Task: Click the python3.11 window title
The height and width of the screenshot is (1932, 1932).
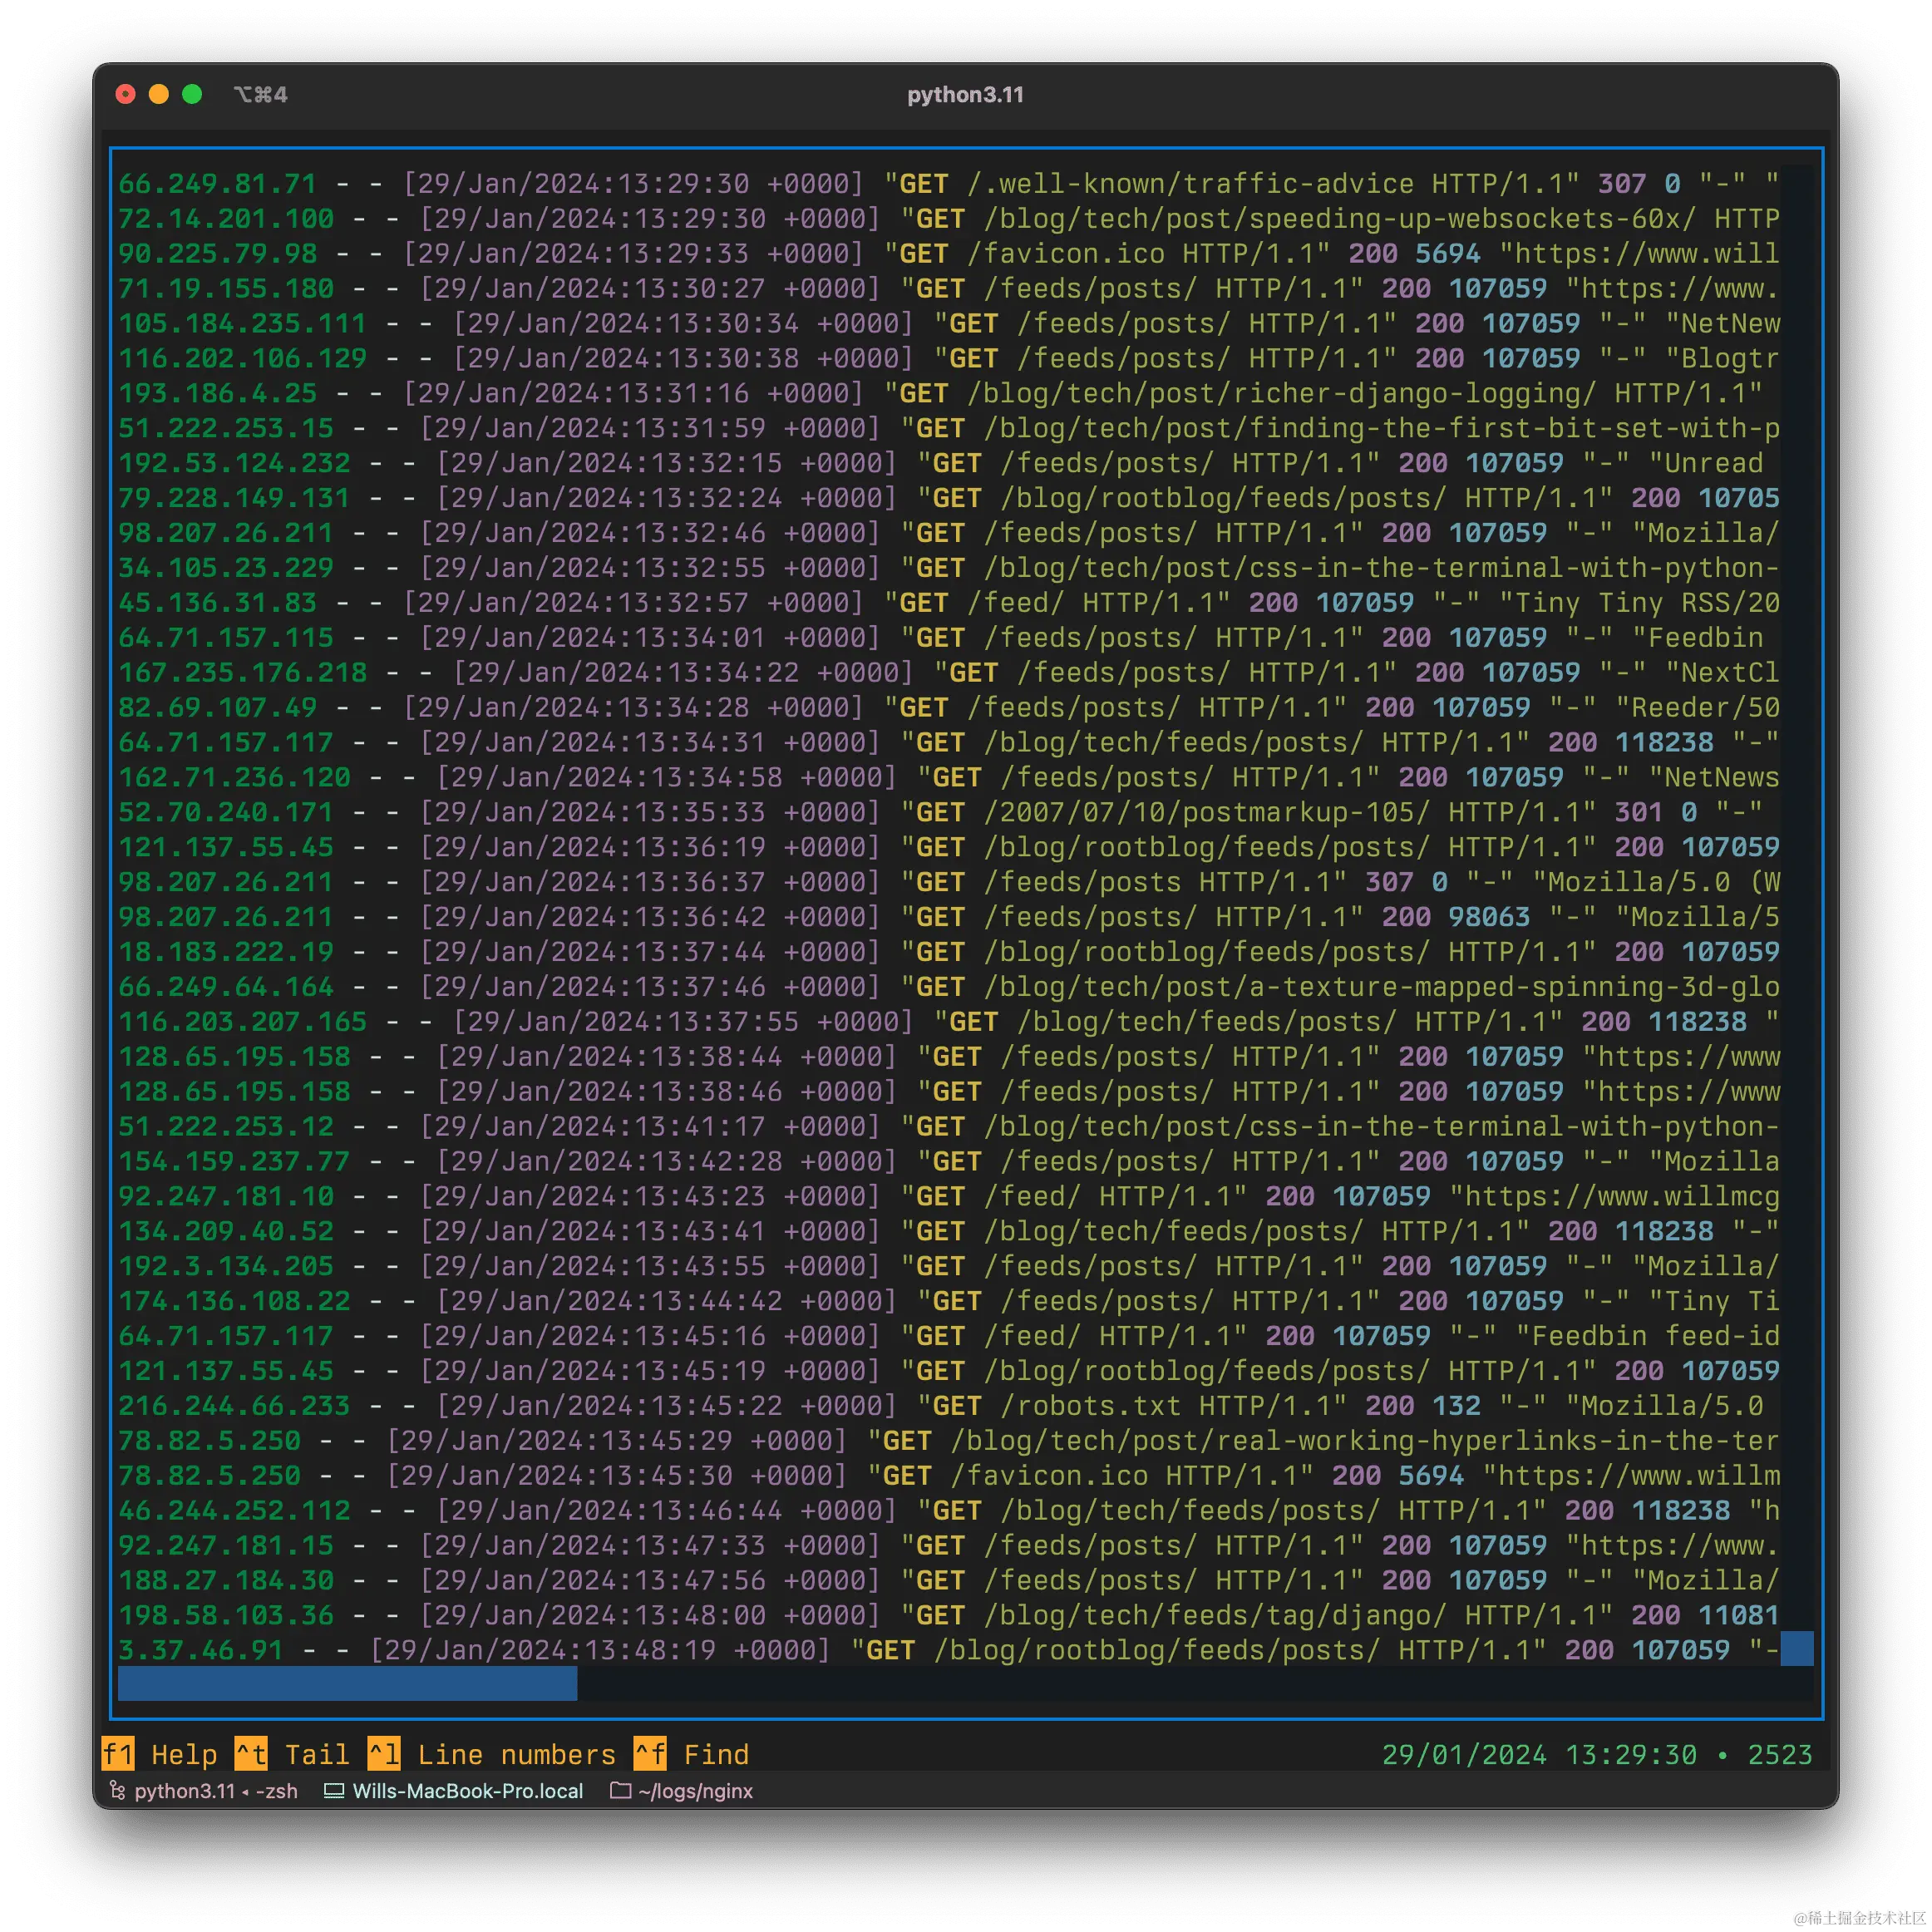Action: point(965,94)
